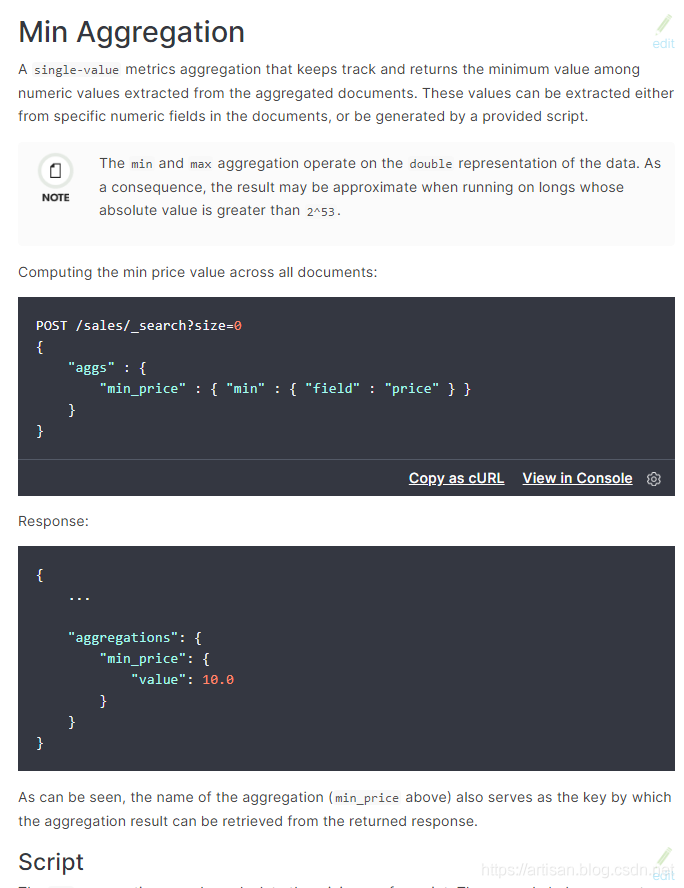The width and height of the screenshot is (684, 888).
Task: Open View in Console
Action: click(577, 478)
